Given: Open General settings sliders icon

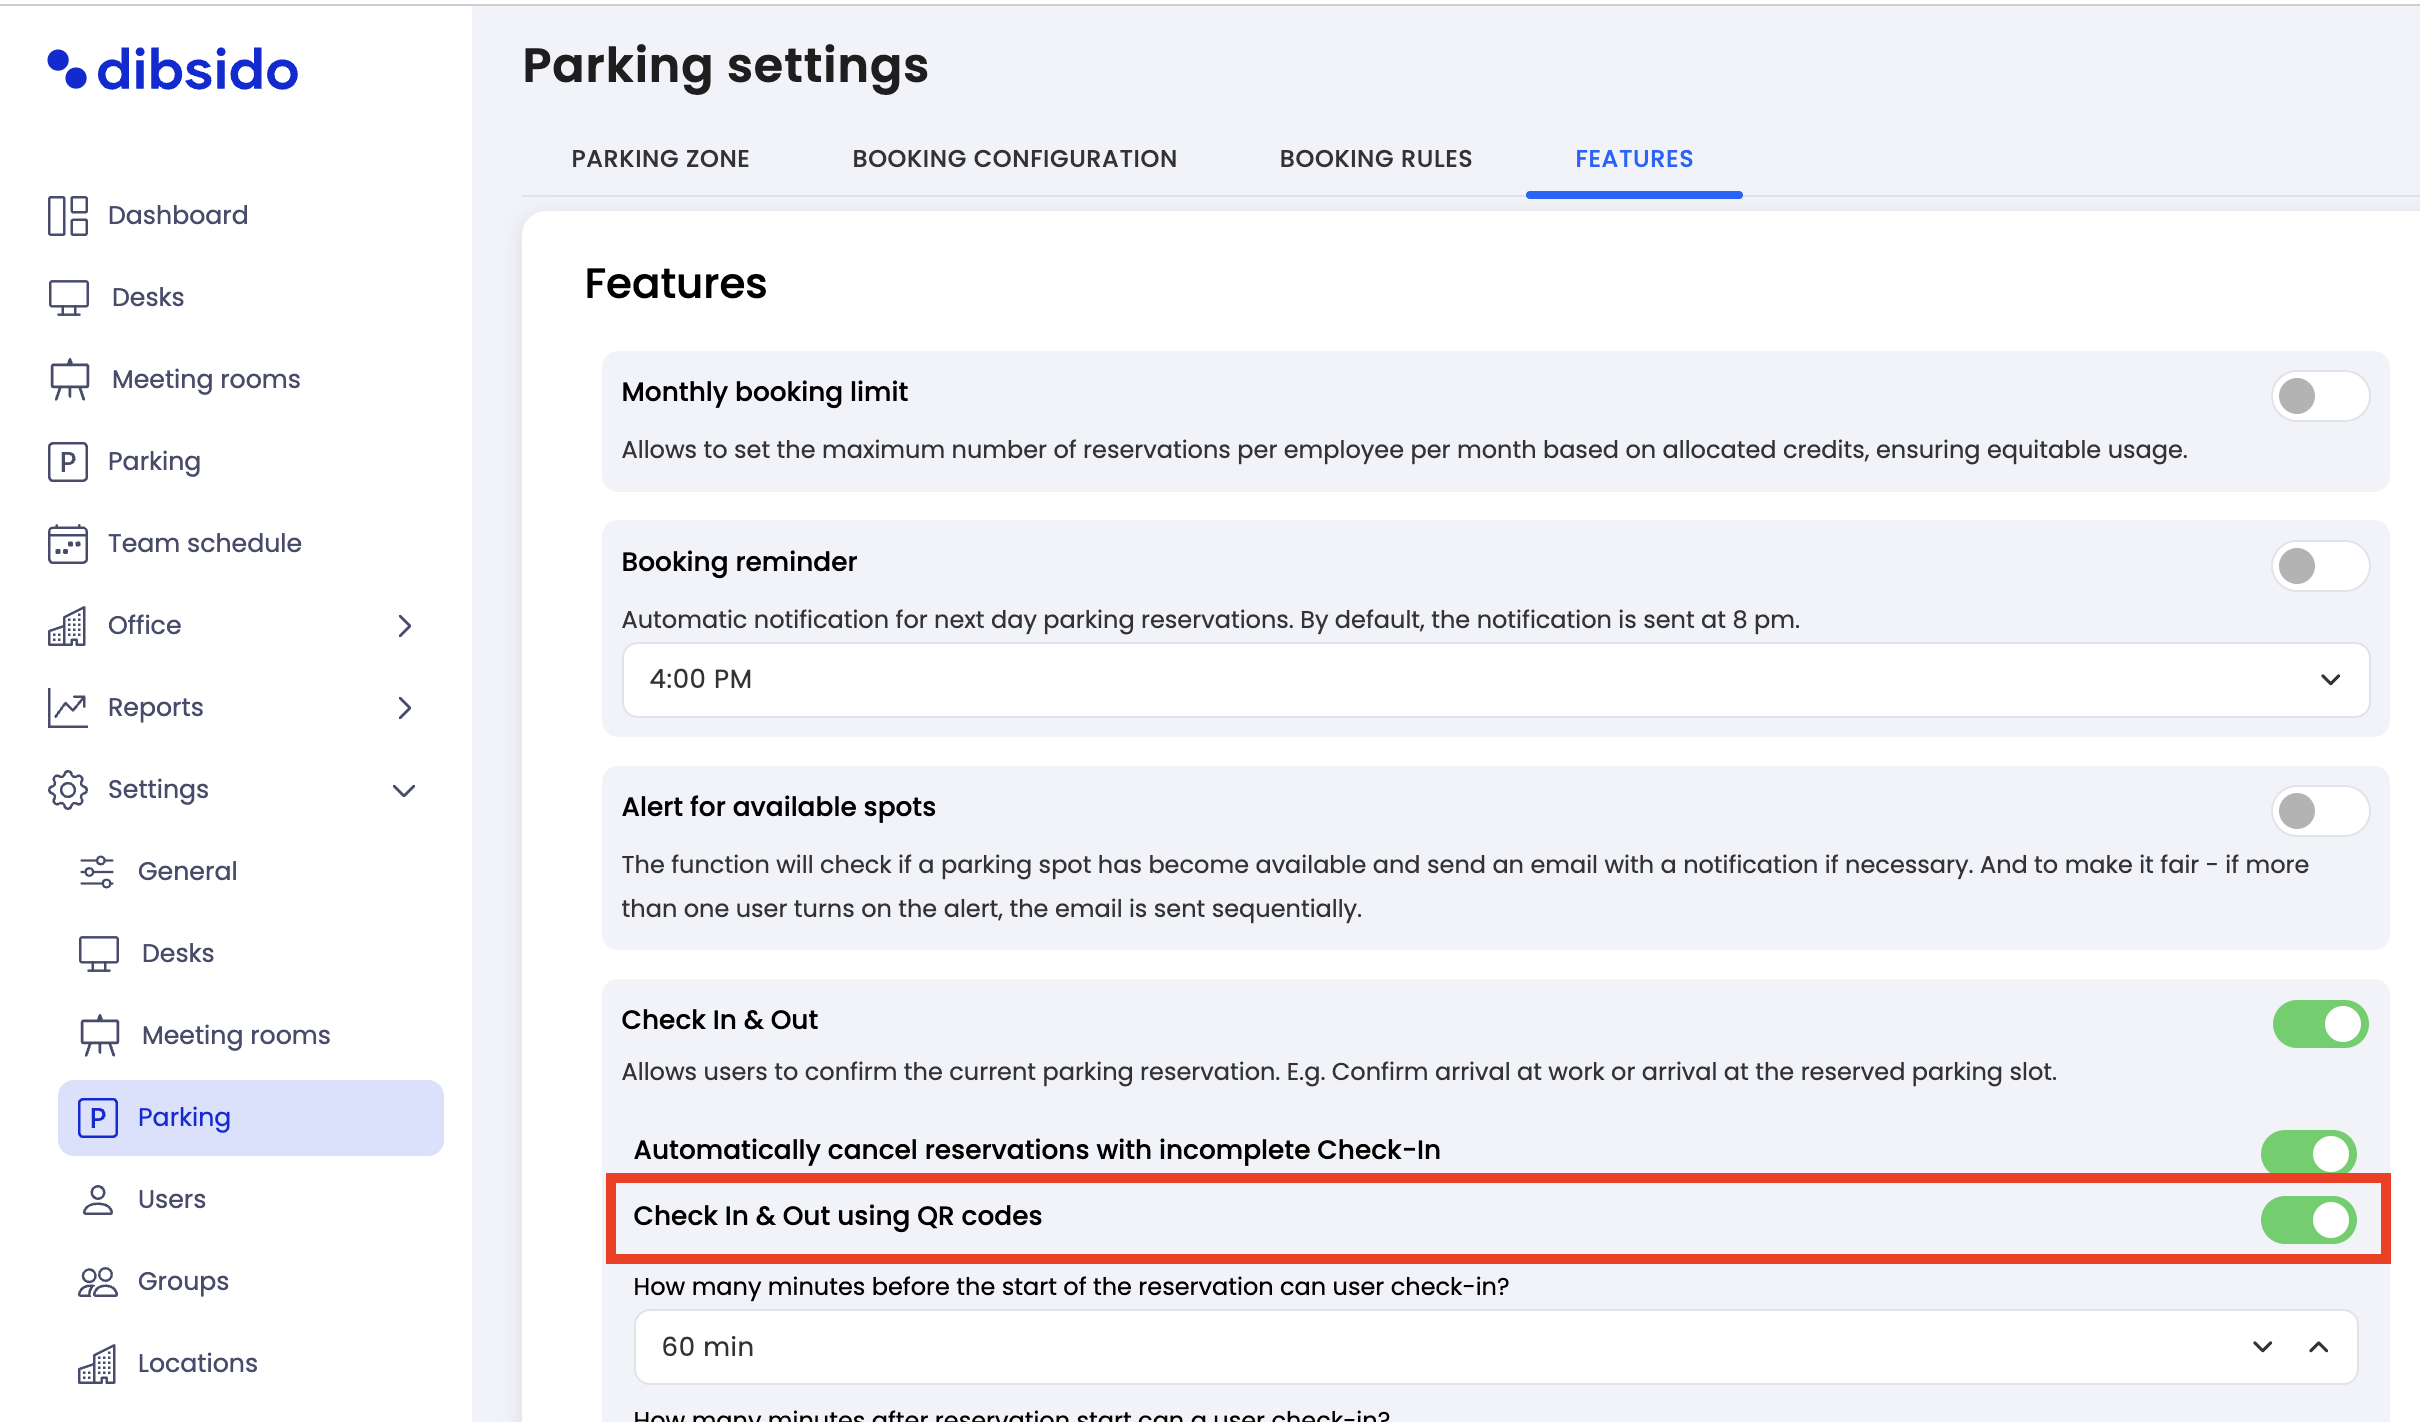Looking at the screenshot, I should point(97,871).
